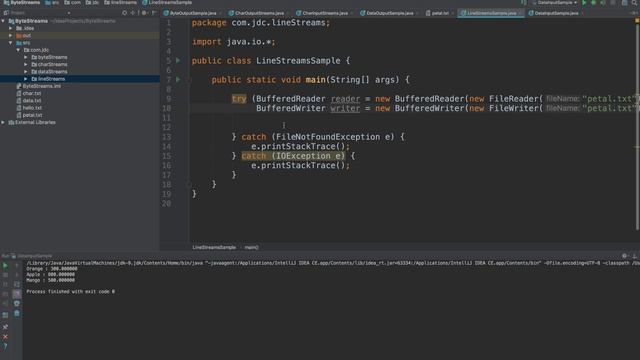640x360 pixels.
Task: Click the ByteStreams breadcrumb in the navigation bar
Action: click(x=22, y=3)
